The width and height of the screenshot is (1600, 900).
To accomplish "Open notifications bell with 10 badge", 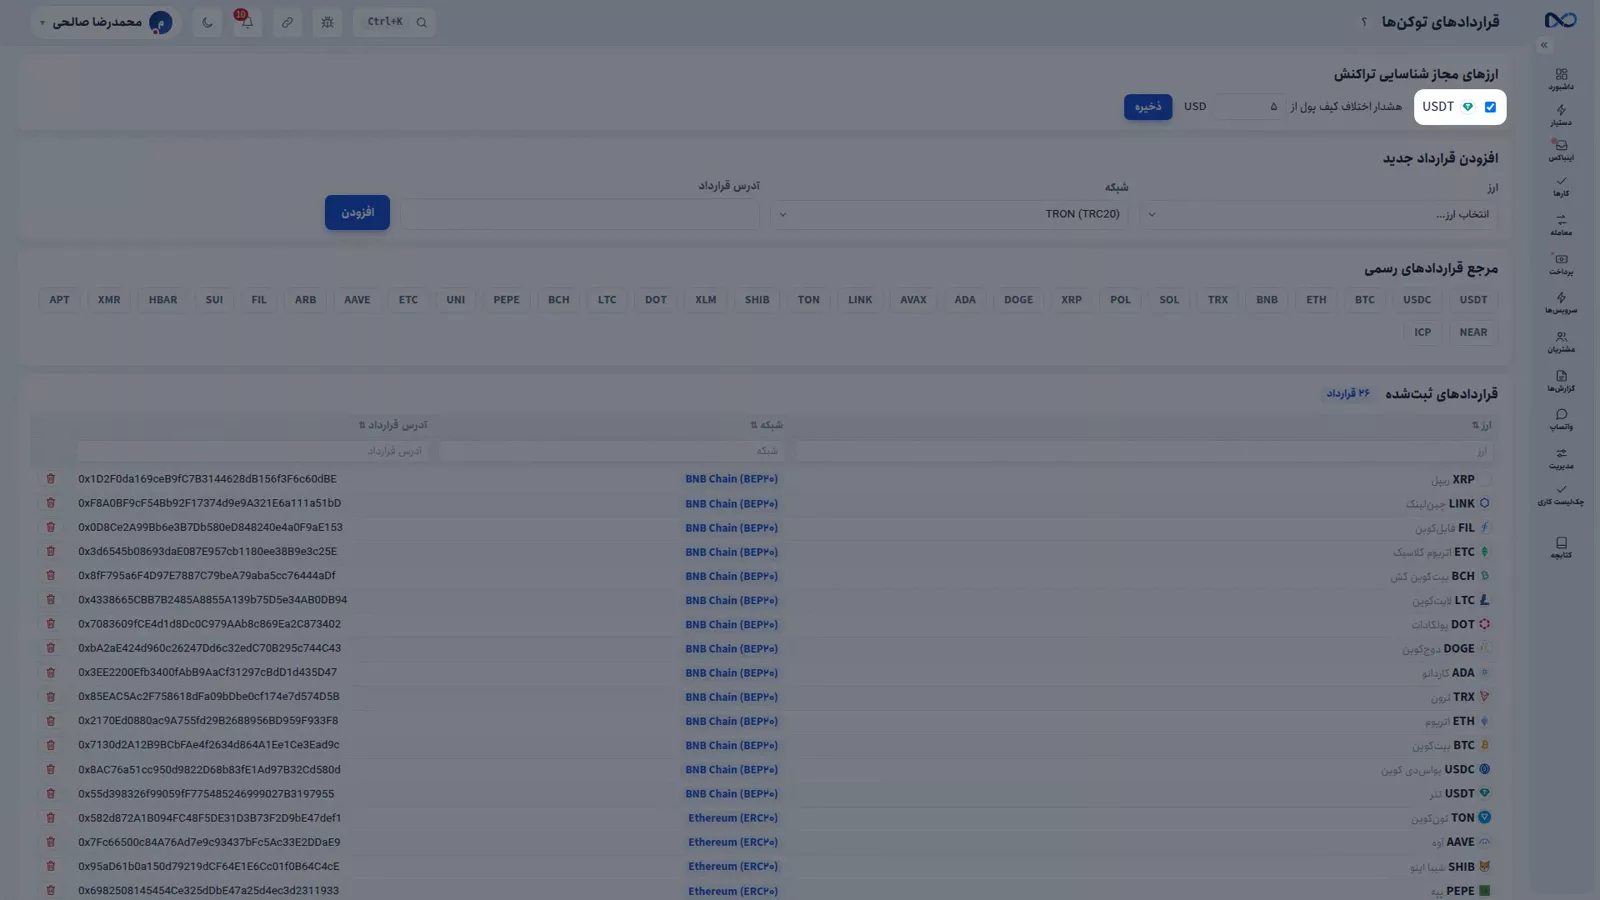I will click(x=246, y=22).
